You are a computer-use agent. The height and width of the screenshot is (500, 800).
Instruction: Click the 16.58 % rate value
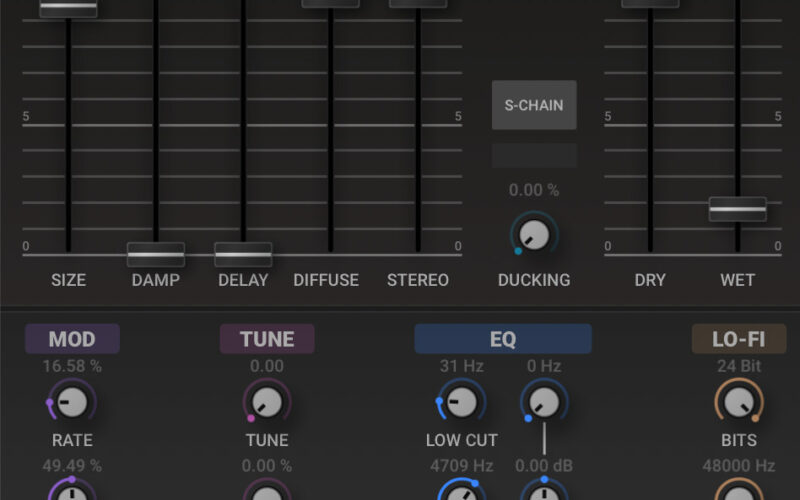72,366
